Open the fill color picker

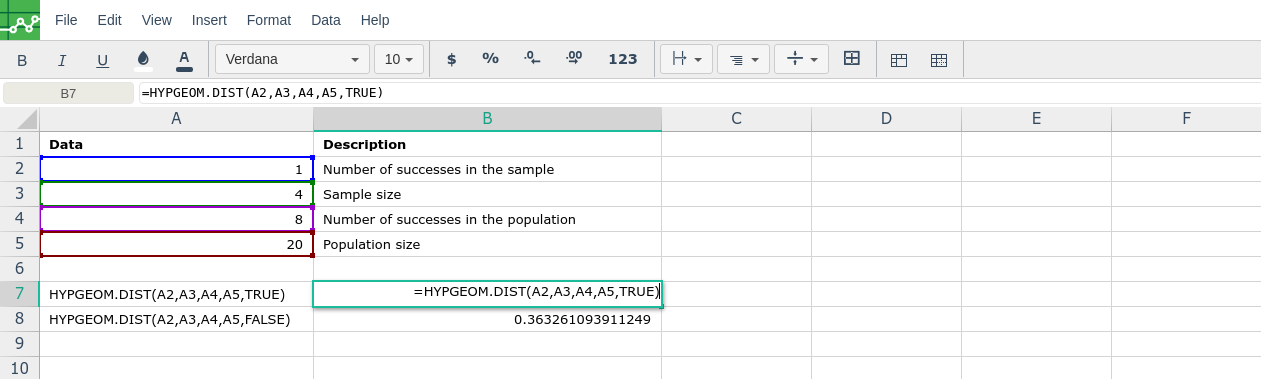143,60
